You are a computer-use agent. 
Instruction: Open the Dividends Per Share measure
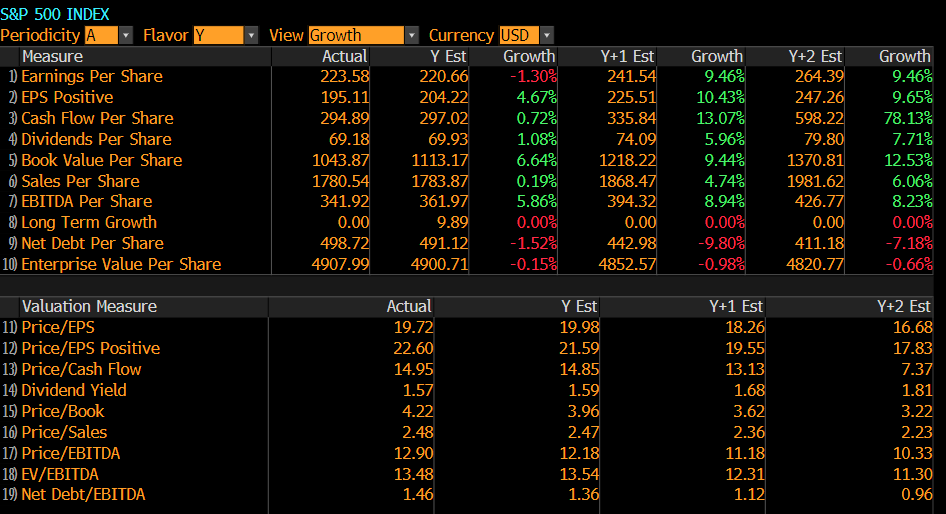97,139
